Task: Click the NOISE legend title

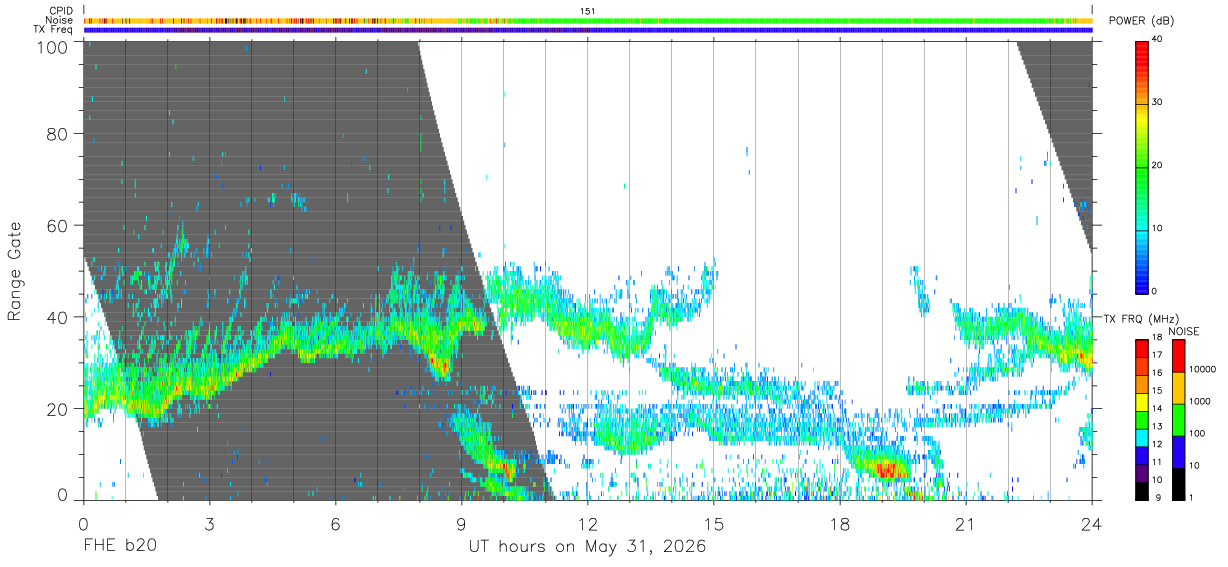Action: point(1184,331)
